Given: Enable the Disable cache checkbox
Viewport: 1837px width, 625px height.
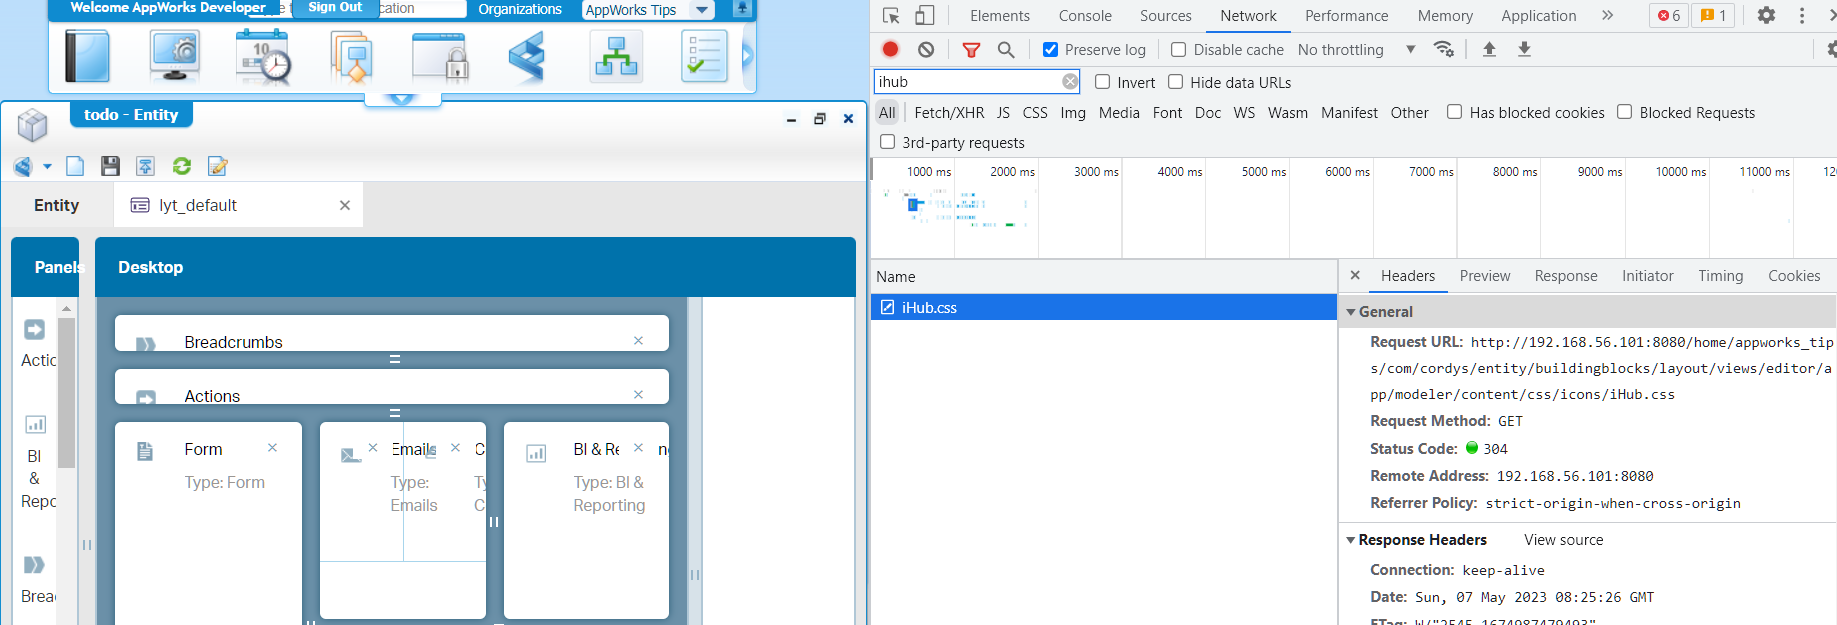Looking at the screenshot, I should pyautogui.click(x=1178, y=49).
